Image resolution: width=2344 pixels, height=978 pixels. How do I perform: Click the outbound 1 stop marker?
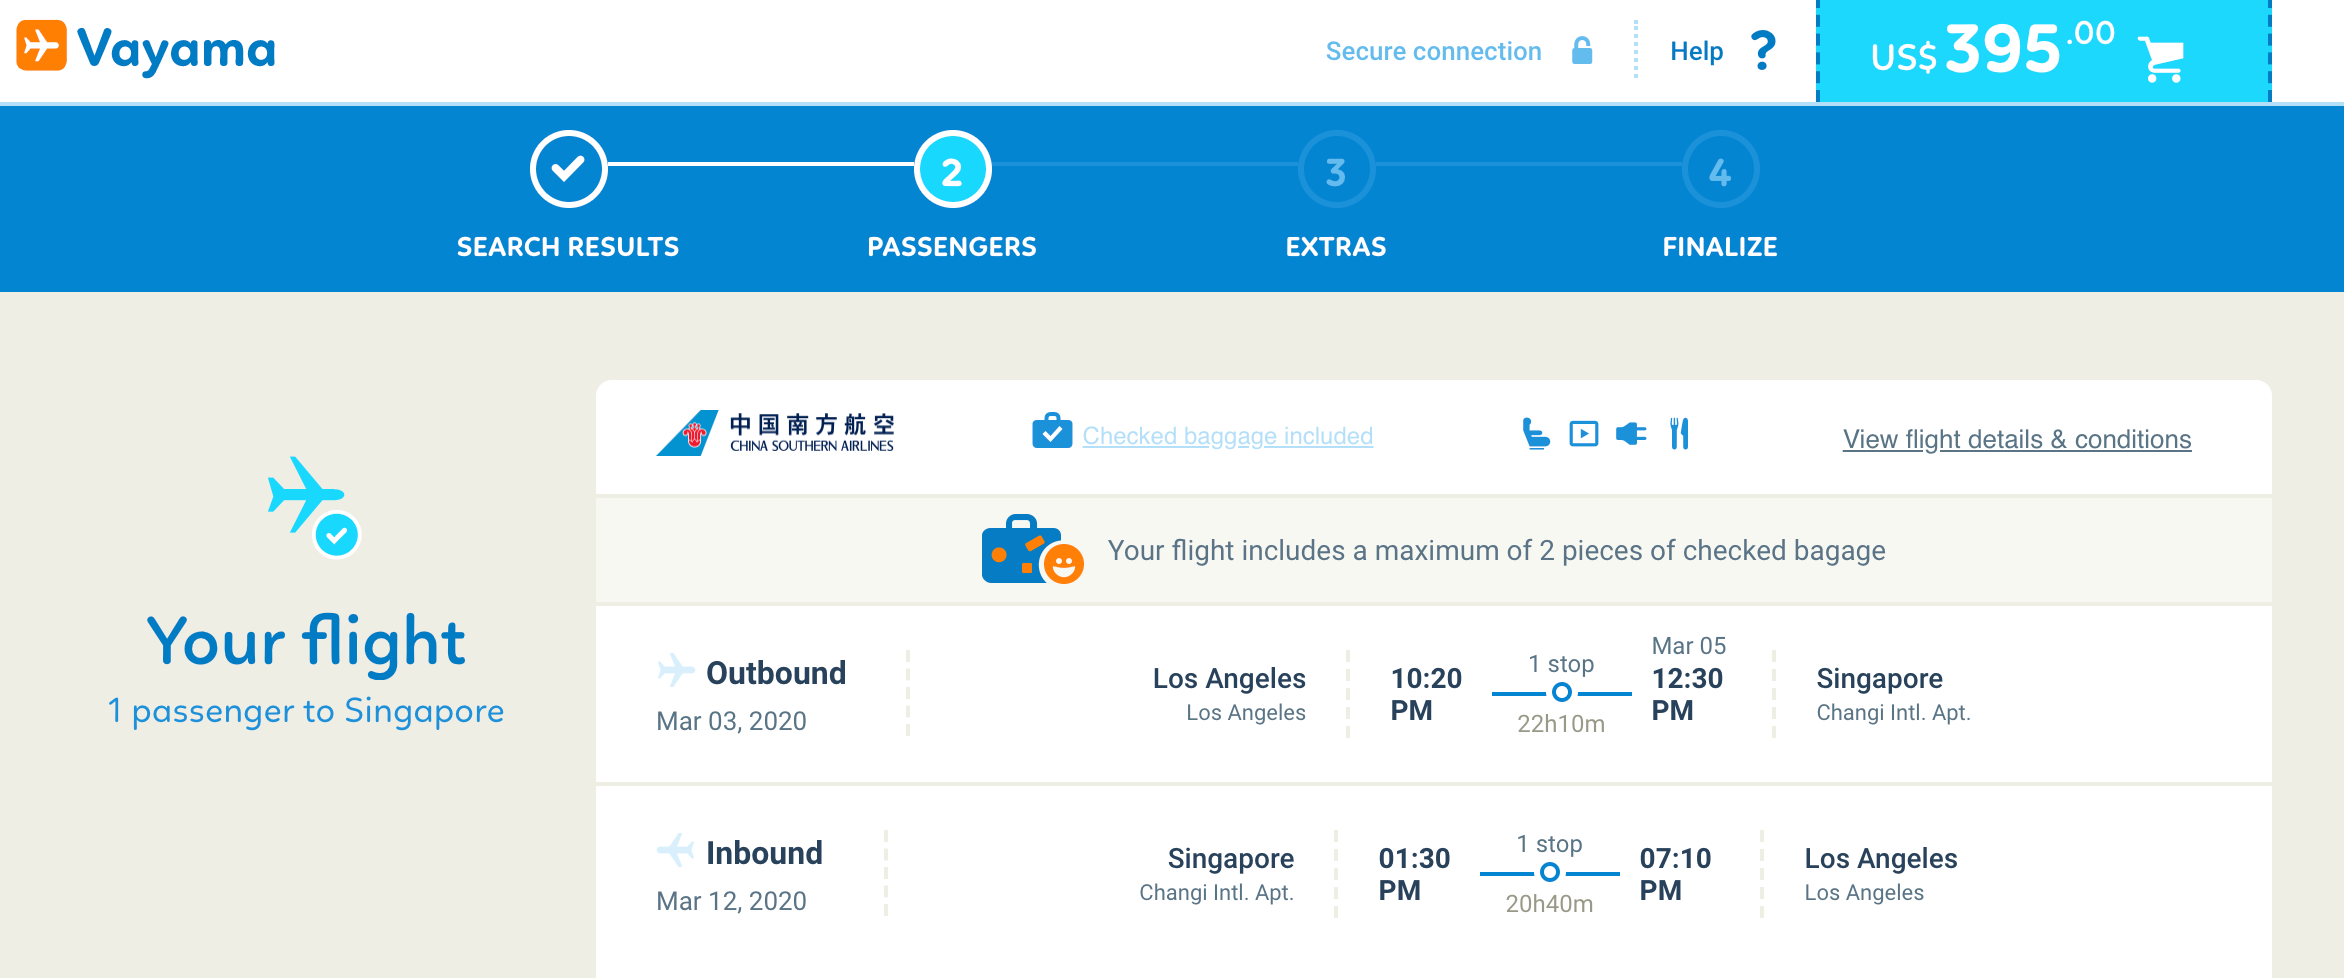[x=1561, y=692]
